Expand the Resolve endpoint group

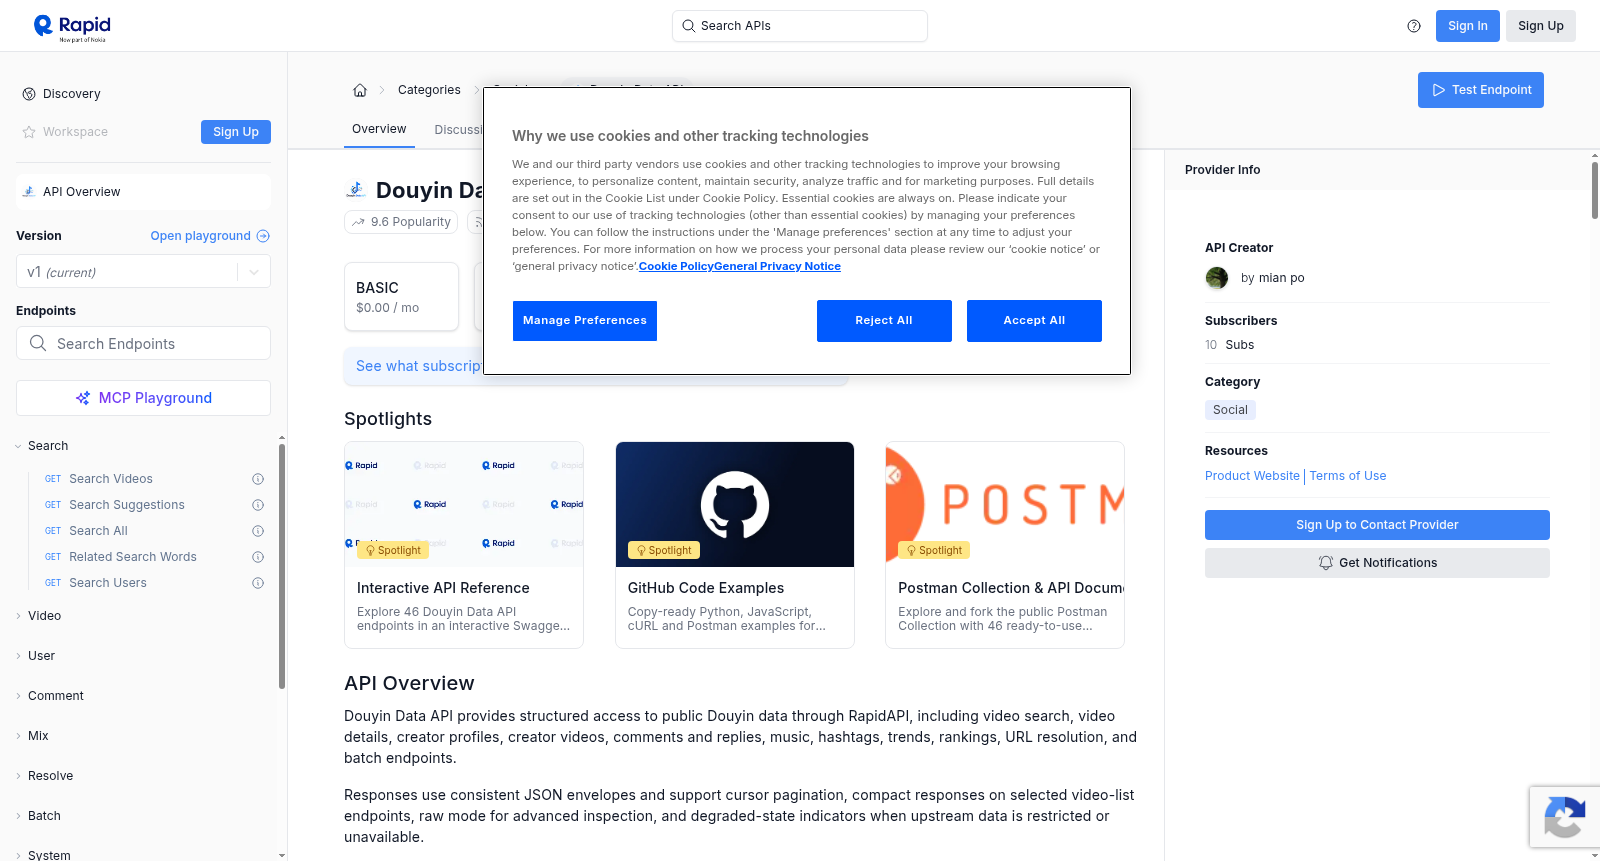pyautogui.click(x=18, y=776)
